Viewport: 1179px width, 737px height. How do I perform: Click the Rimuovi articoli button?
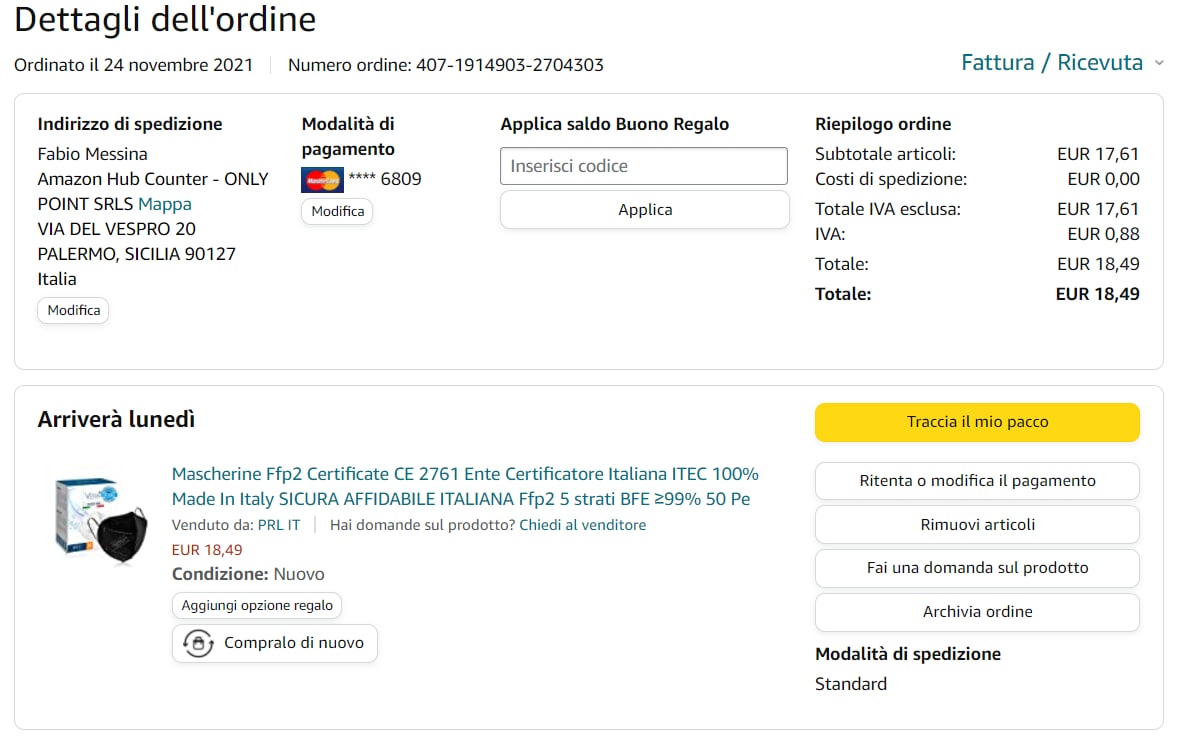click(x=977, y=525)
